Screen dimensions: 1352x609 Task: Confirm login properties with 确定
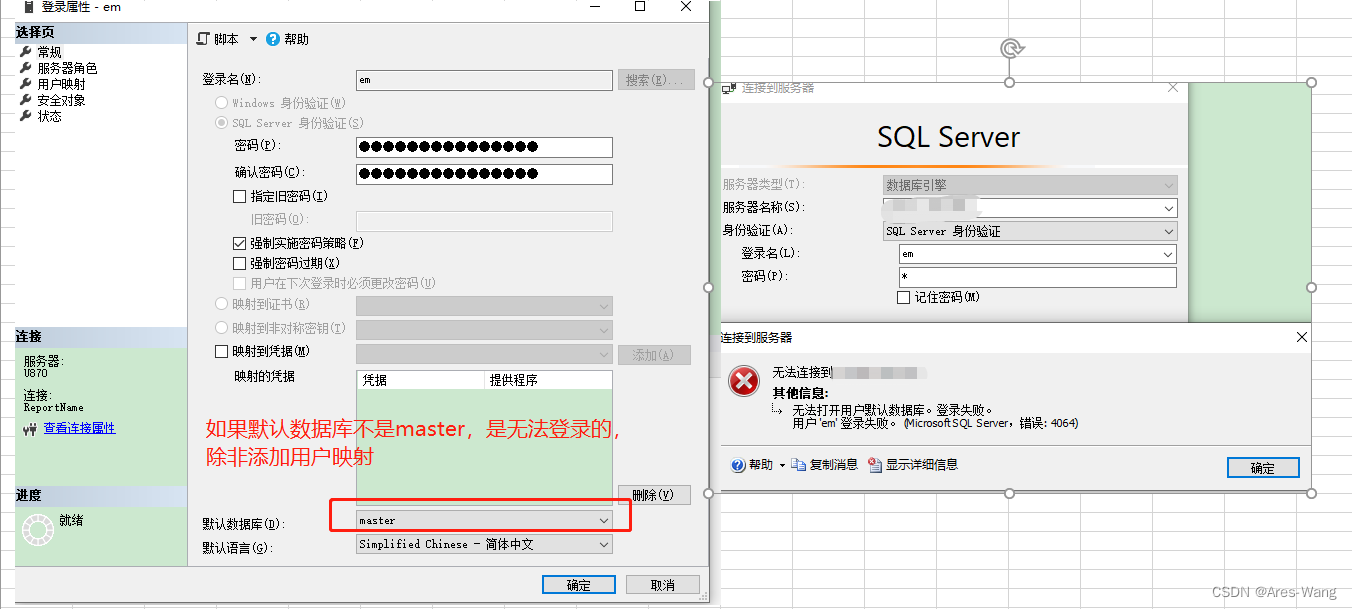click(x=579, y=585)
